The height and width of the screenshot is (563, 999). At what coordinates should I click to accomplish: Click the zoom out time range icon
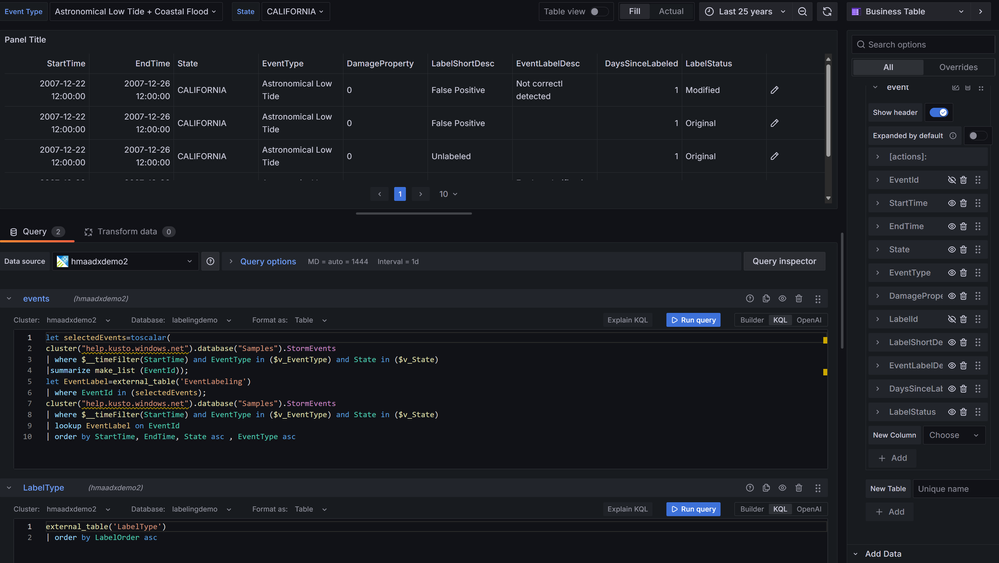tap(802, 11)
